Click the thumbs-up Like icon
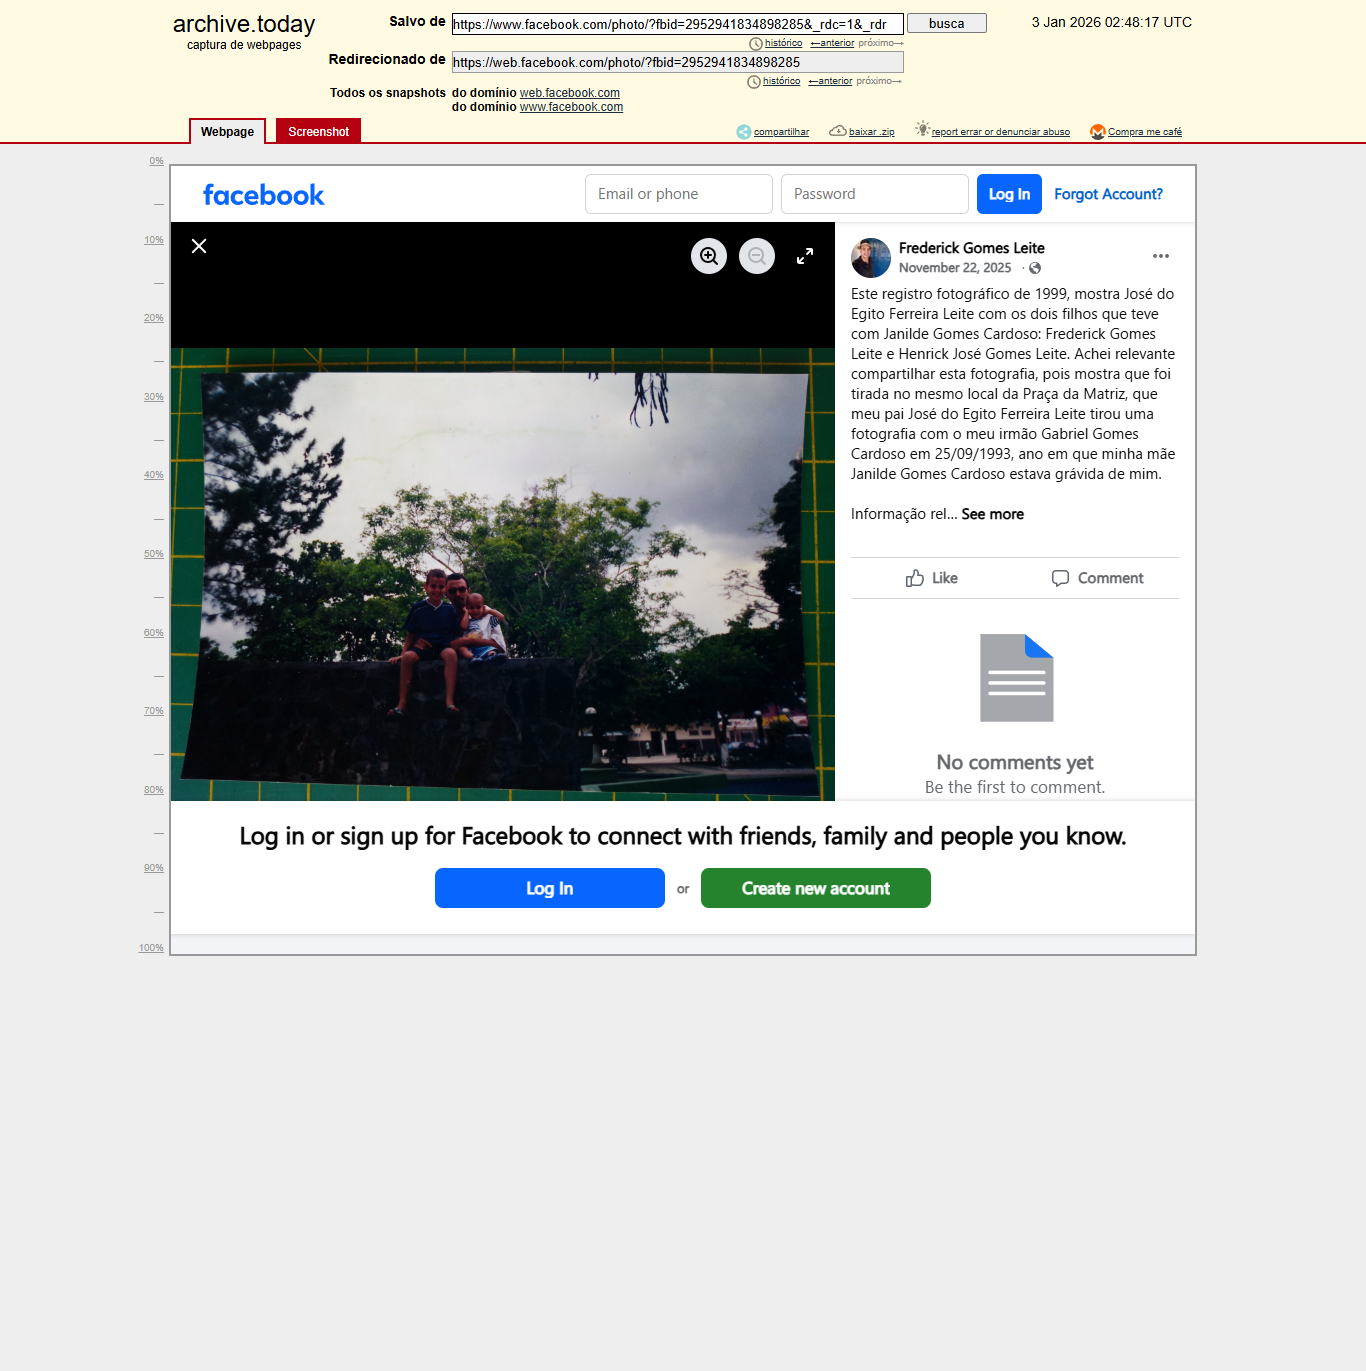The image size is (1366, 1371). pos(915,578)
